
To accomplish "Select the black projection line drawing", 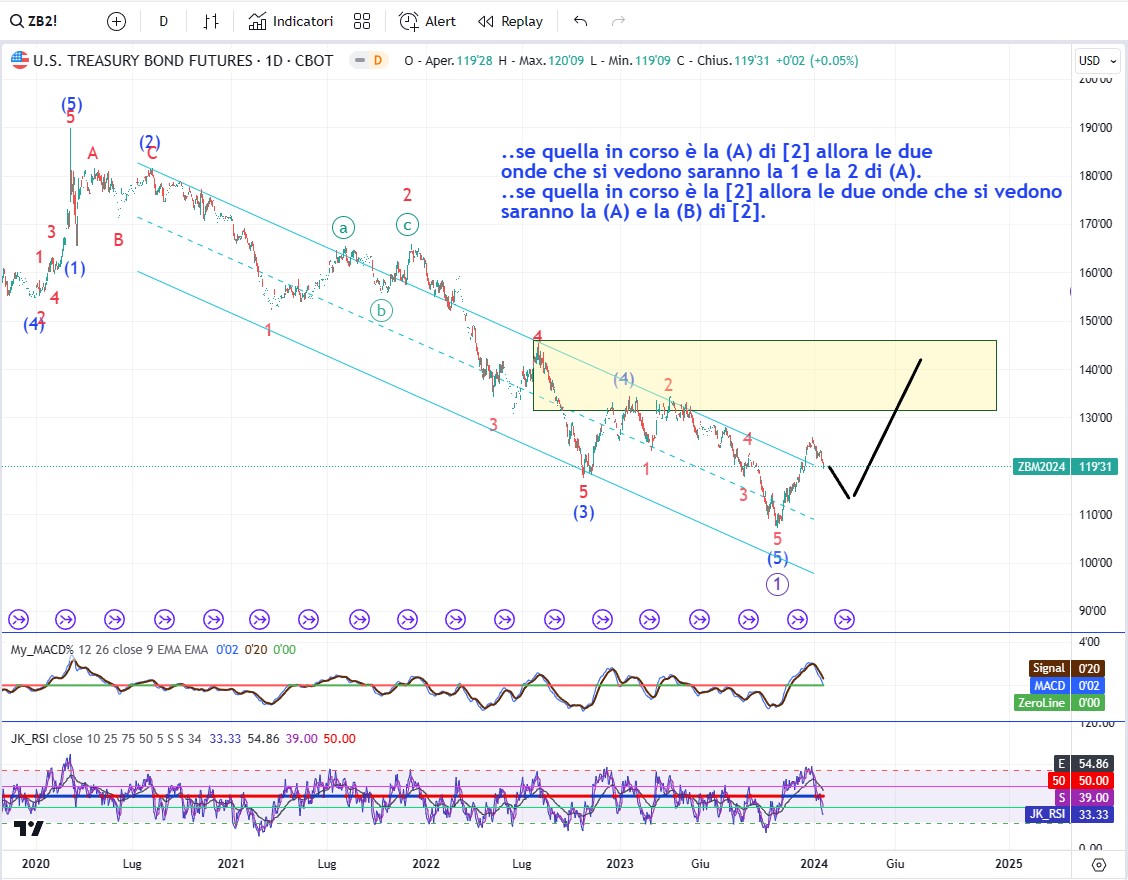I will [875, 429].
